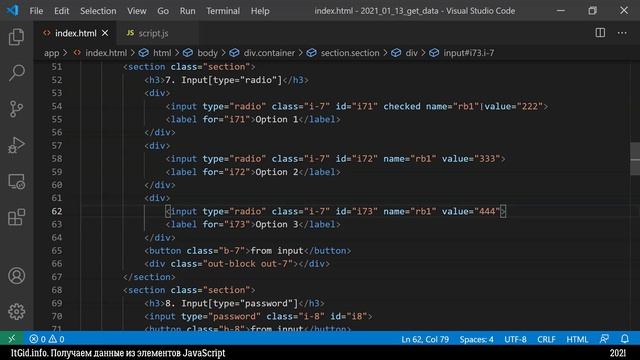Click the remote window indicator in status bar
This screenshot has width=640, height=360.
[11, 339]
